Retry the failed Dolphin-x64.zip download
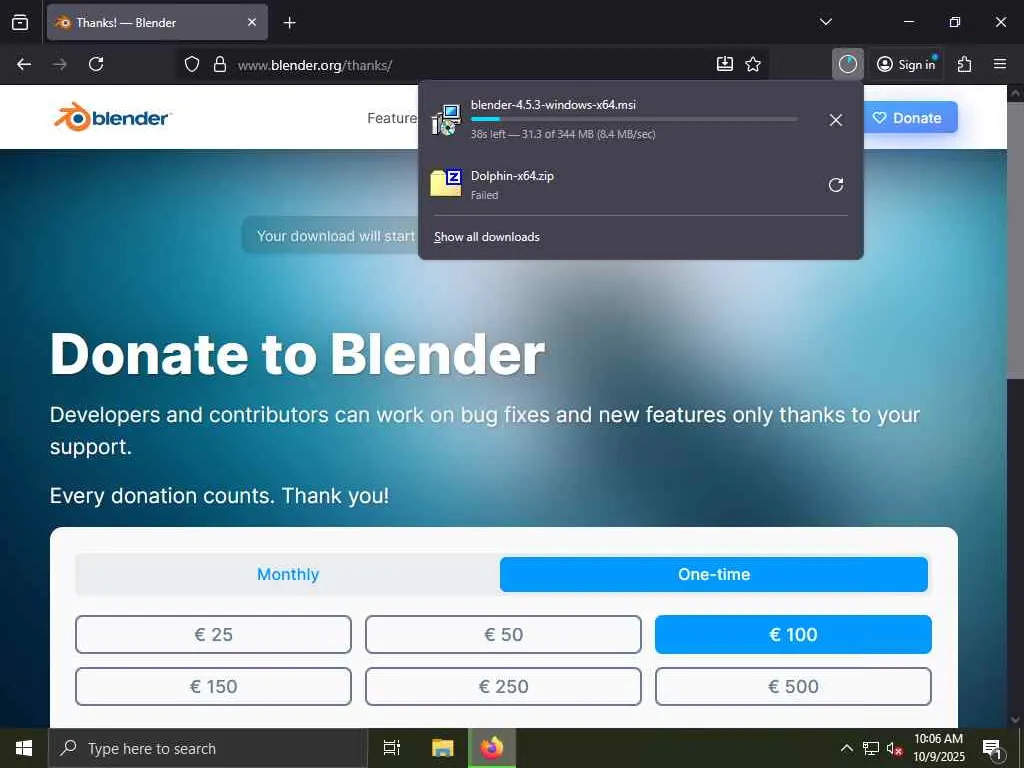1024x768 pixels. tap(835, 185)
